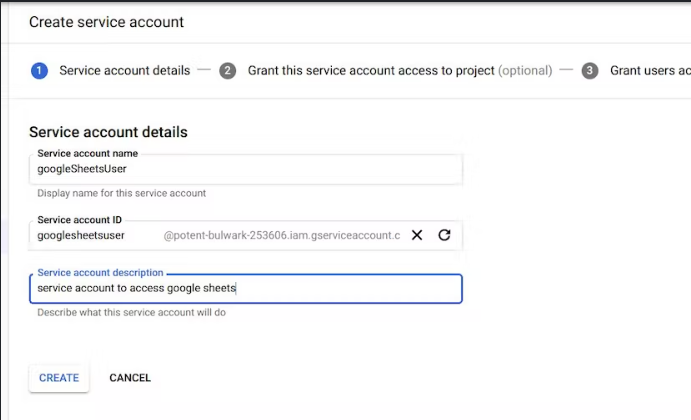Click the step 2 numbered circle icon
The image size is (691, 420).
(228, 71)
